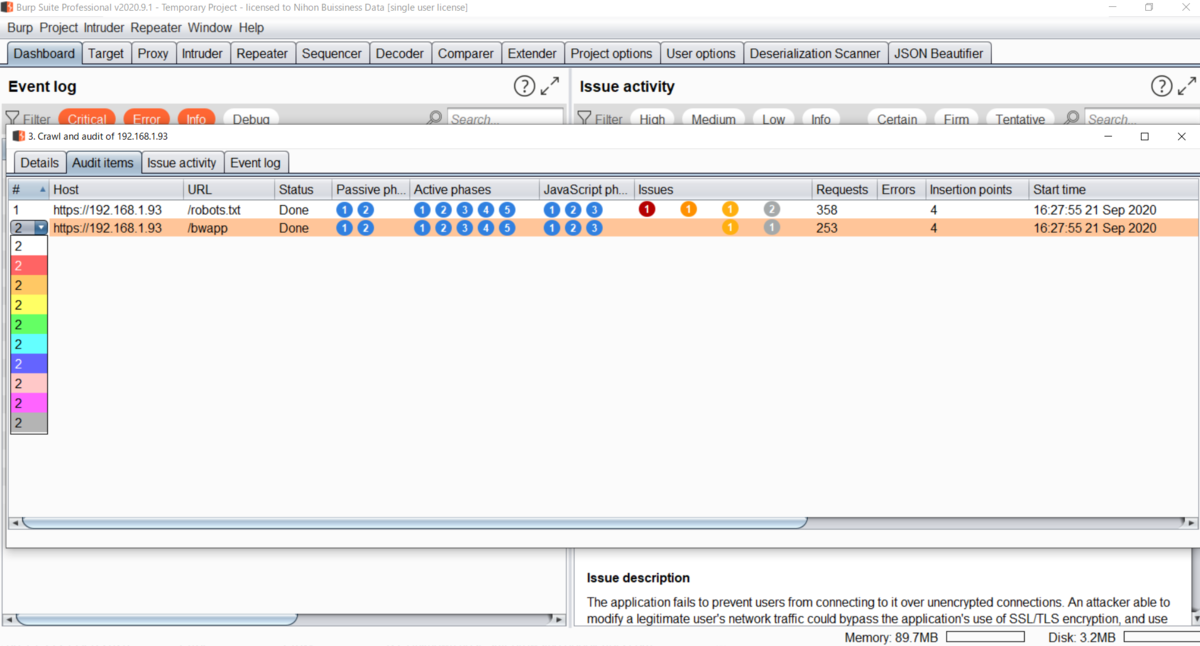Open Event log tab in crawl window
The image size is (1200, 646).
click(x=255, y=162)
